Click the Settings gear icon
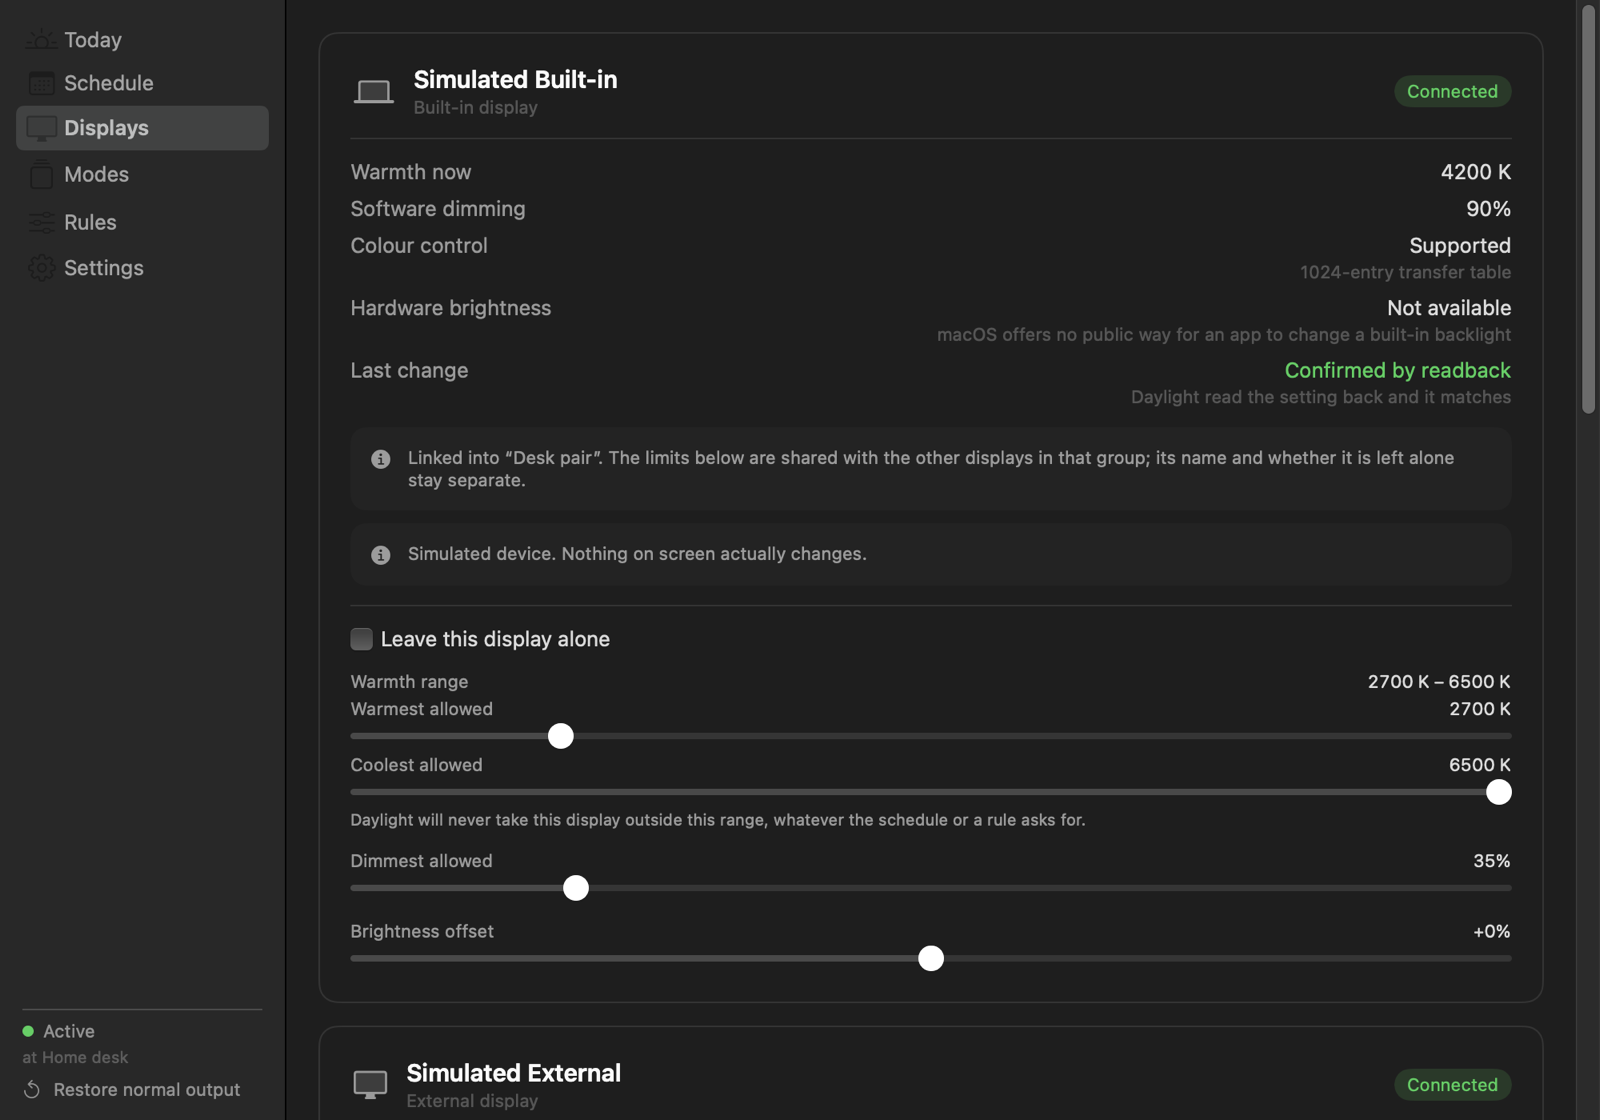Image resolution: width=1600 pixels, height=1120 pixels. pos(41,268)
